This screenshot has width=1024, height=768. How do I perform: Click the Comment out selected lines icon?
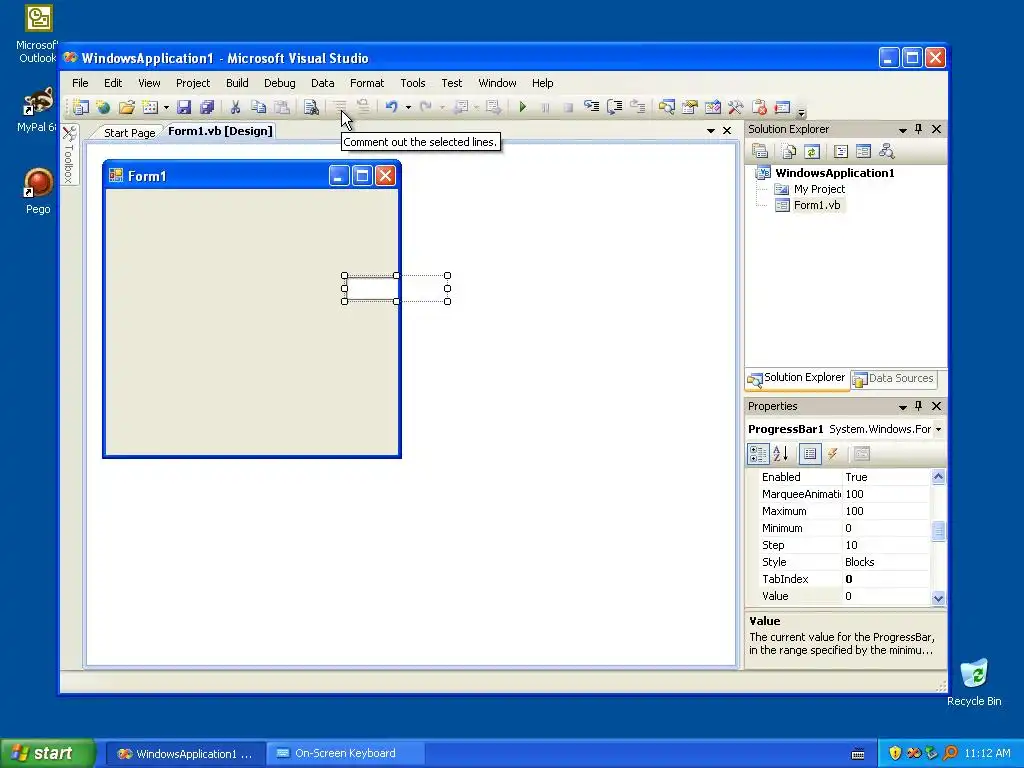(340, 107)
